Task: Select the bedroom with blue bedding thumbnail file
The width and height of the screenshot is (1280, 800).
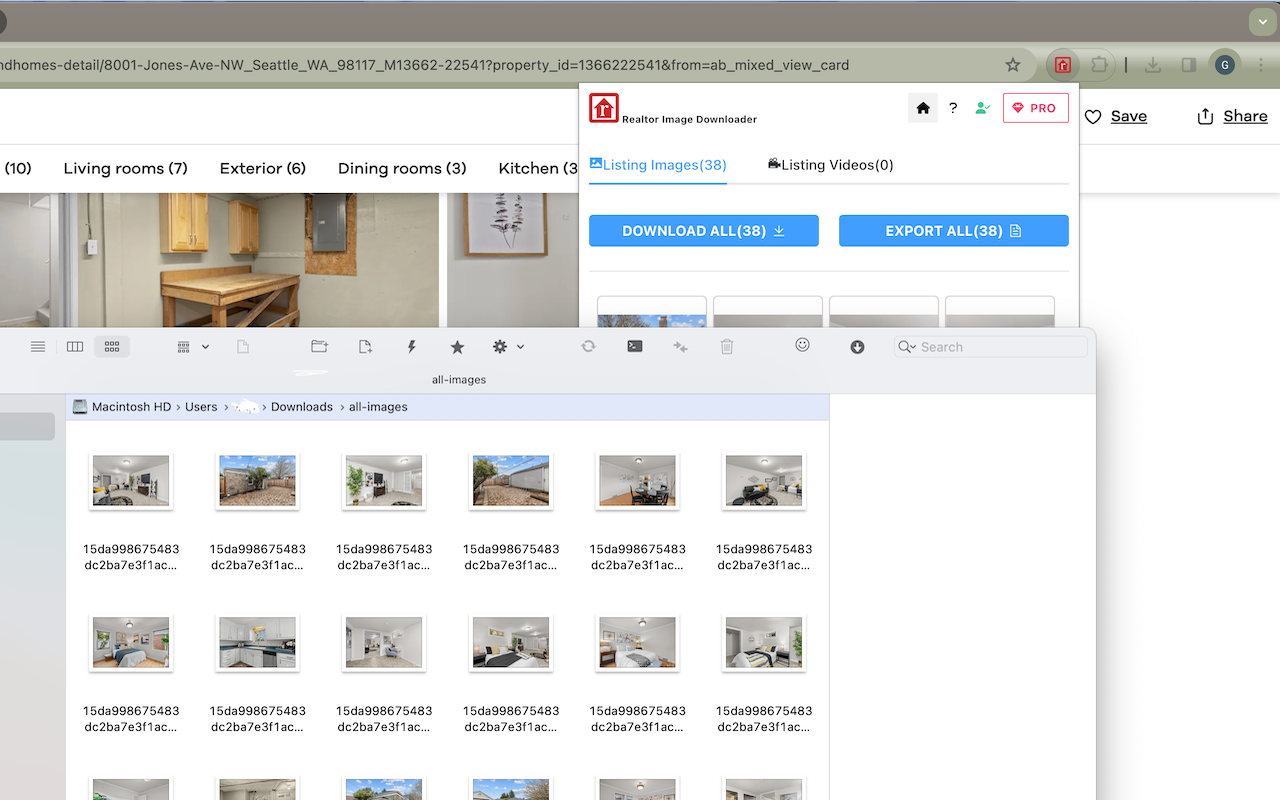Action: 131,642
